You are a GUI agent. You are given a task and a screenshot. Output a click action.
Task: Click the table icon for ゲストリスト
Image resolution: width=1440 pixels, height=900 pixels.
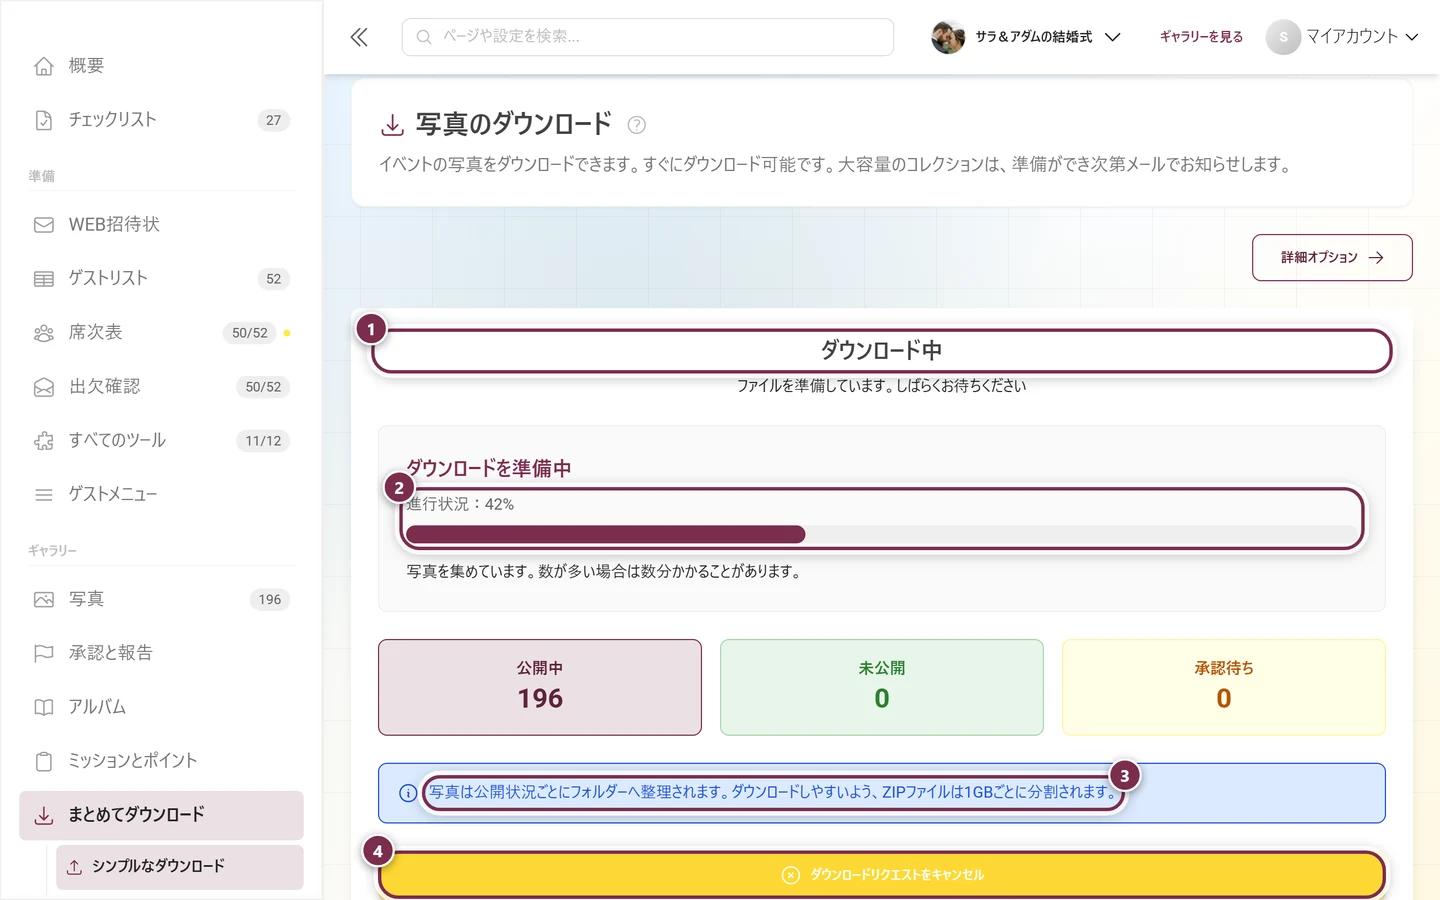[x=44, y=279]
